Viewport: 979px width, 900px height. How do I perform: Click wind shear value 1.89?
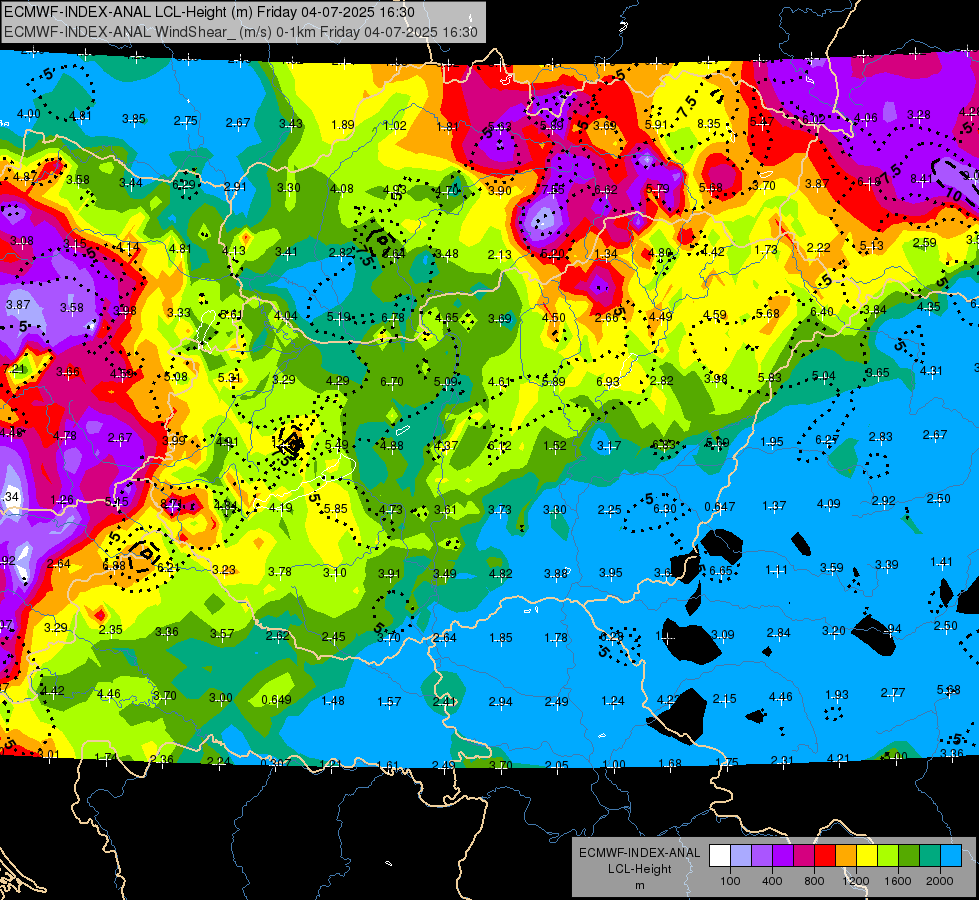343,124
